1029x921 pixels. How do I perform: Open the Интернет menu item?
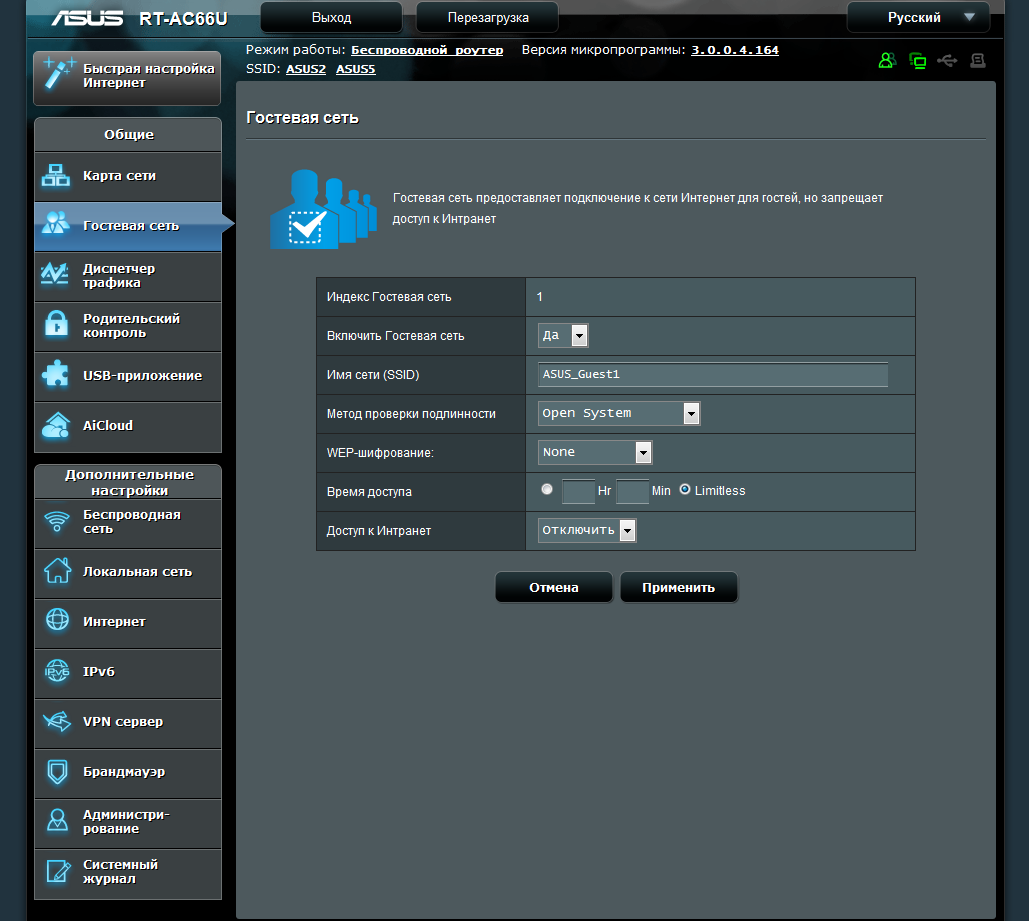coord(128,622)
